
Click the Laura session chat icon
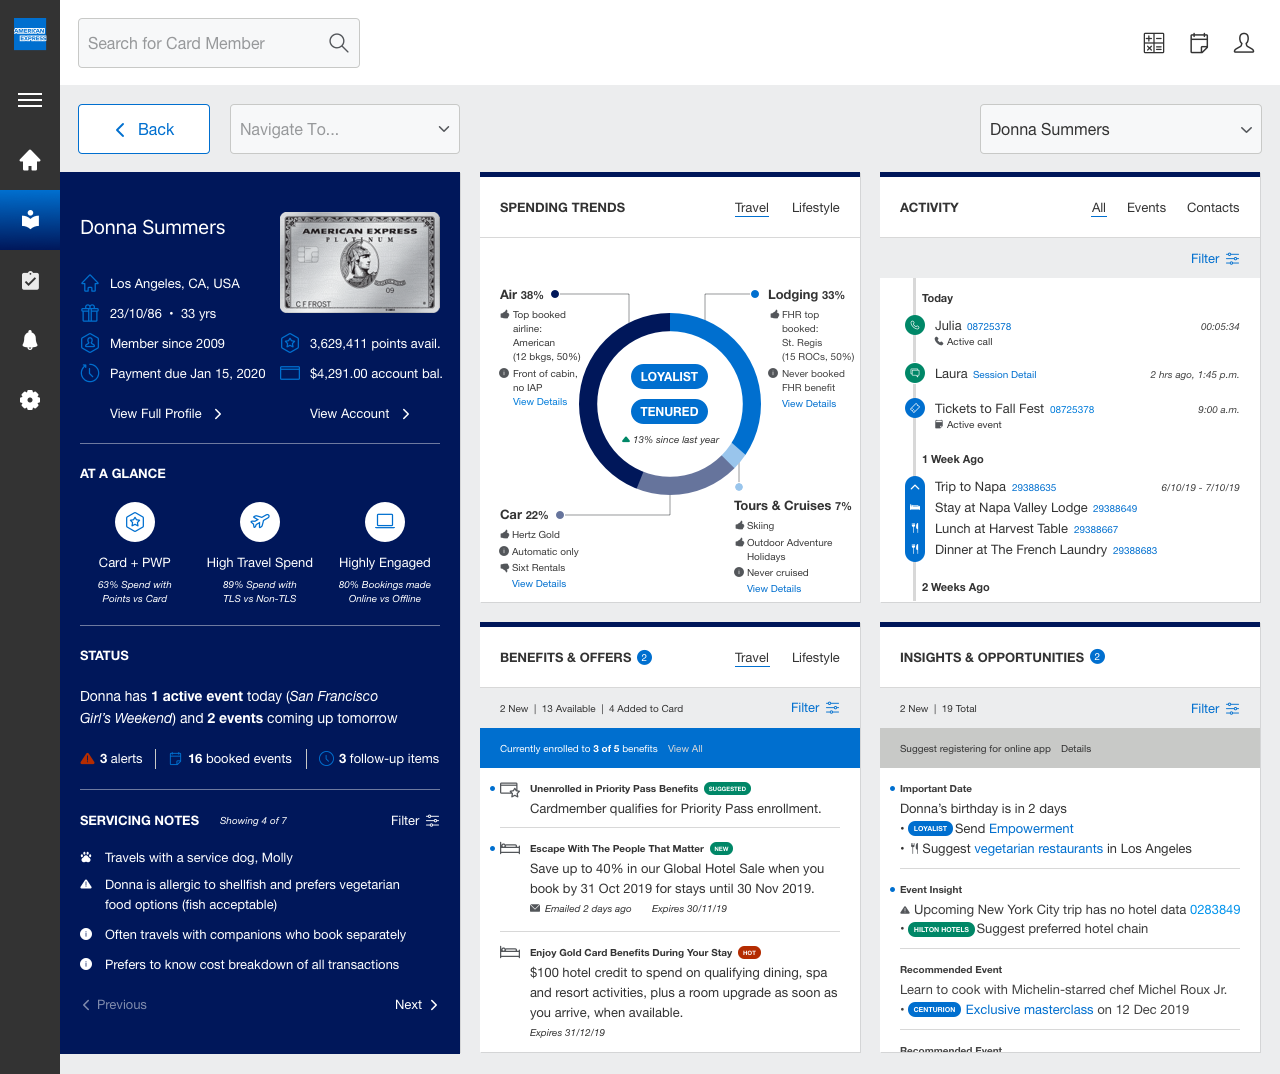pos(914,373)
